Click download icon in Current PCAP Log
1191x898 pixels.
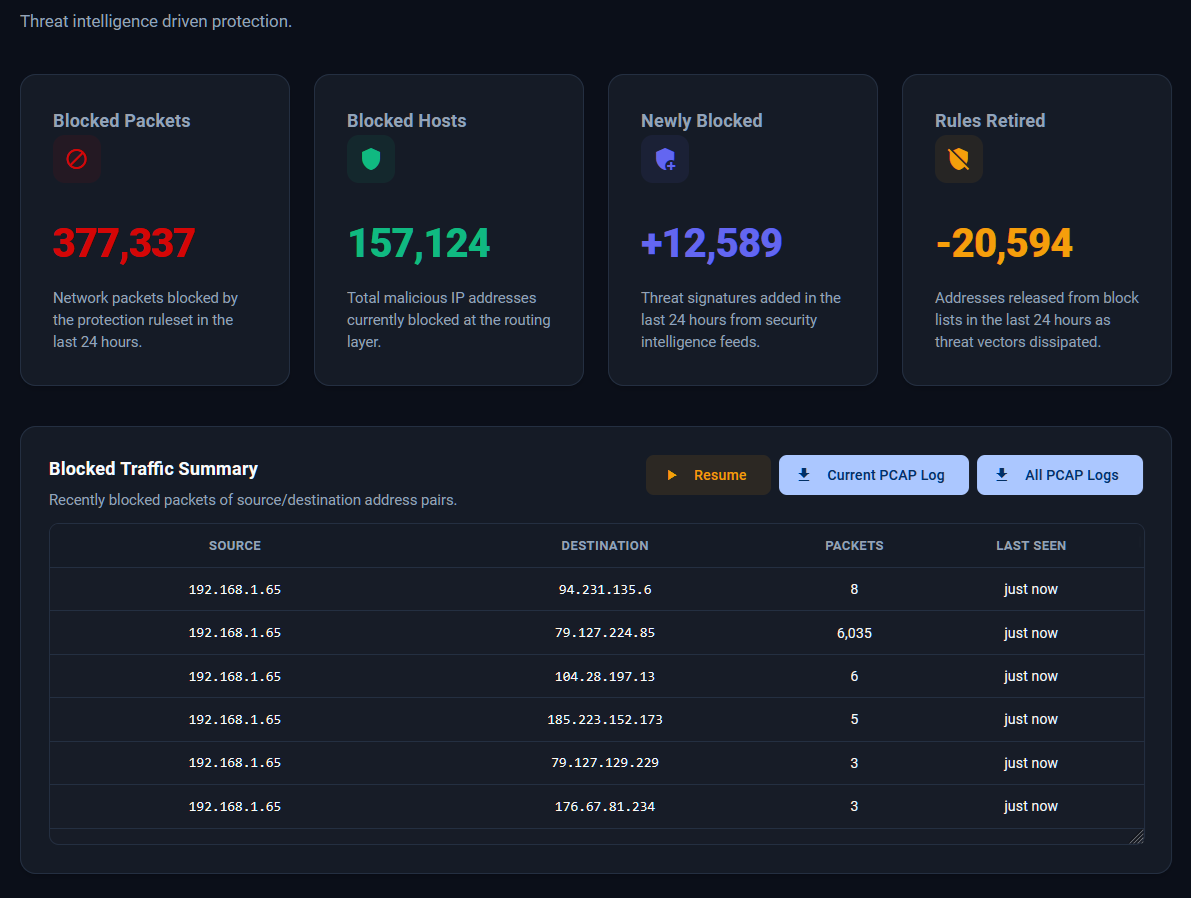[804, 475]
